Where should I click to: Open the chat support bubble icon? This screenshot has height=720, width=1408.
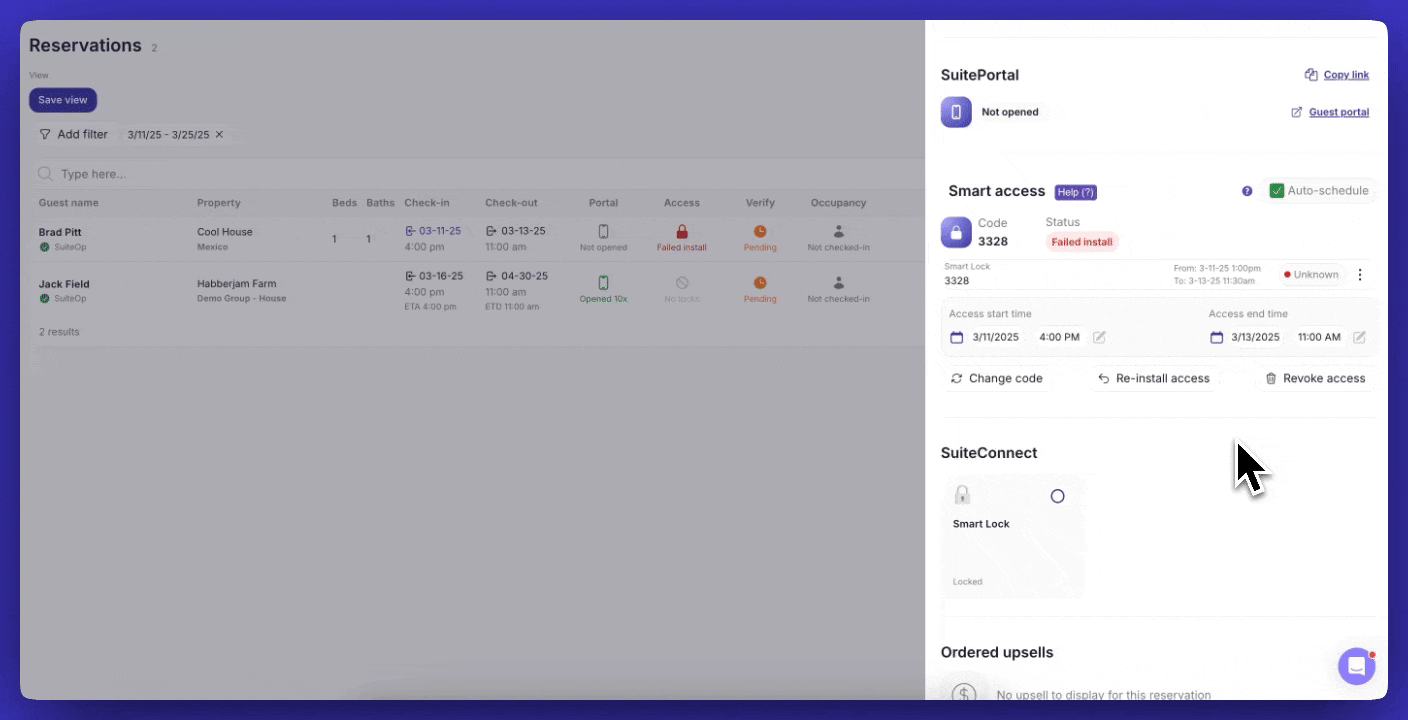click(x=1356, y=666)
